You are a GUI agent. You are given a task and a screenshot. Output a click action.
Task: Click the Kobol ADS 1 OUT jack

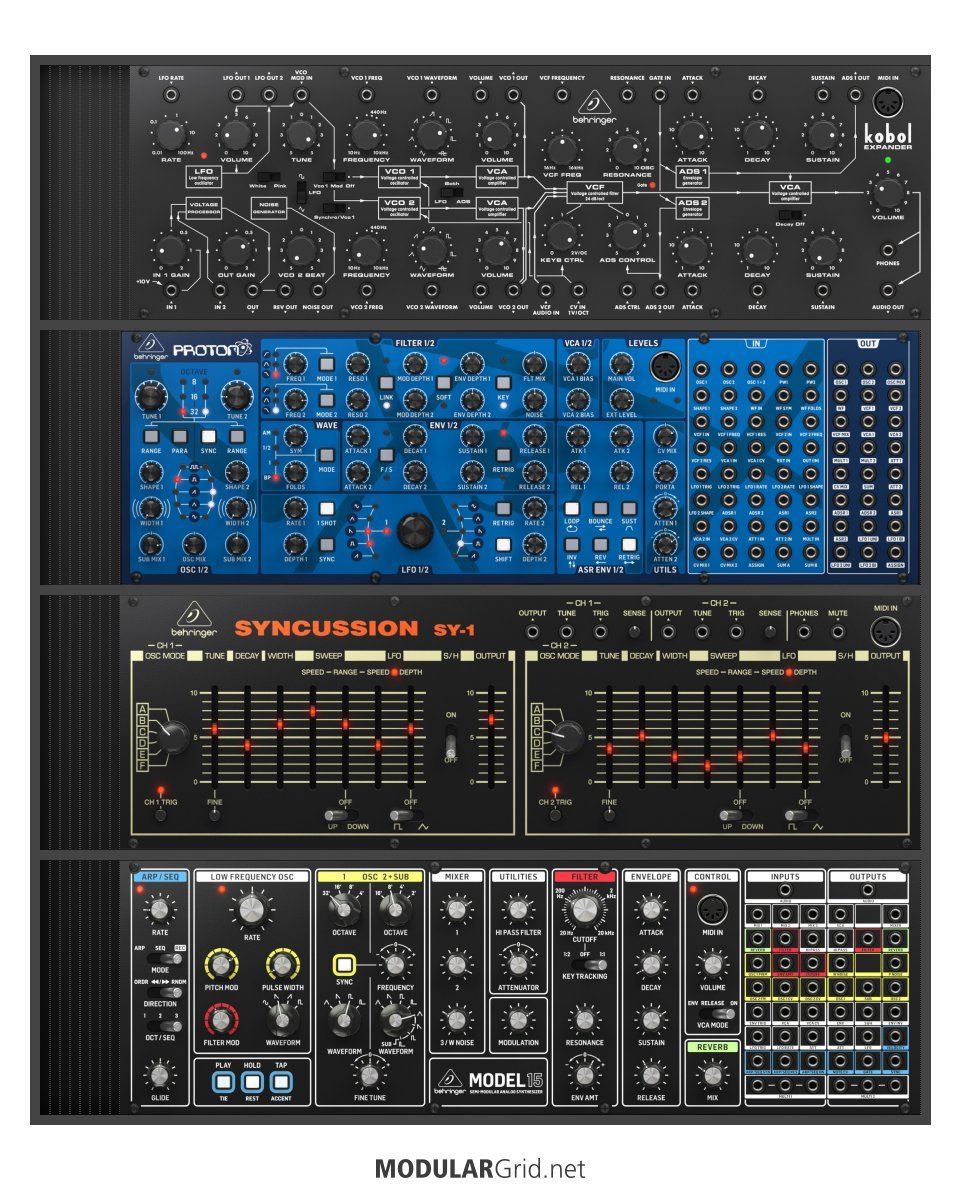coord(855,95)
